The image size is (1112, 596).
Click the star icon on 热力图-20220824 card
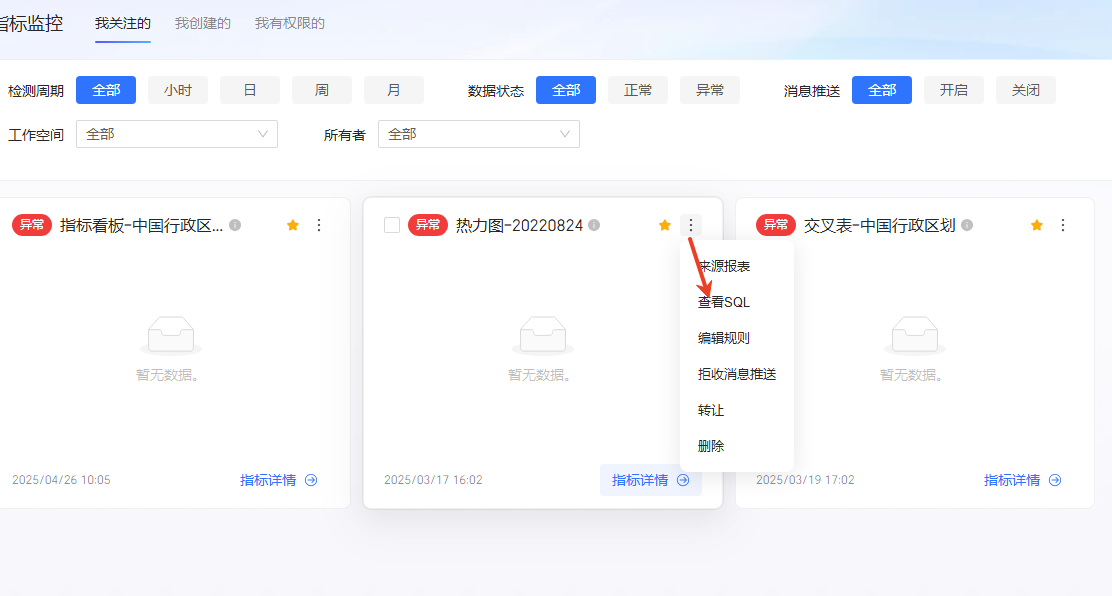click(665, 225)
